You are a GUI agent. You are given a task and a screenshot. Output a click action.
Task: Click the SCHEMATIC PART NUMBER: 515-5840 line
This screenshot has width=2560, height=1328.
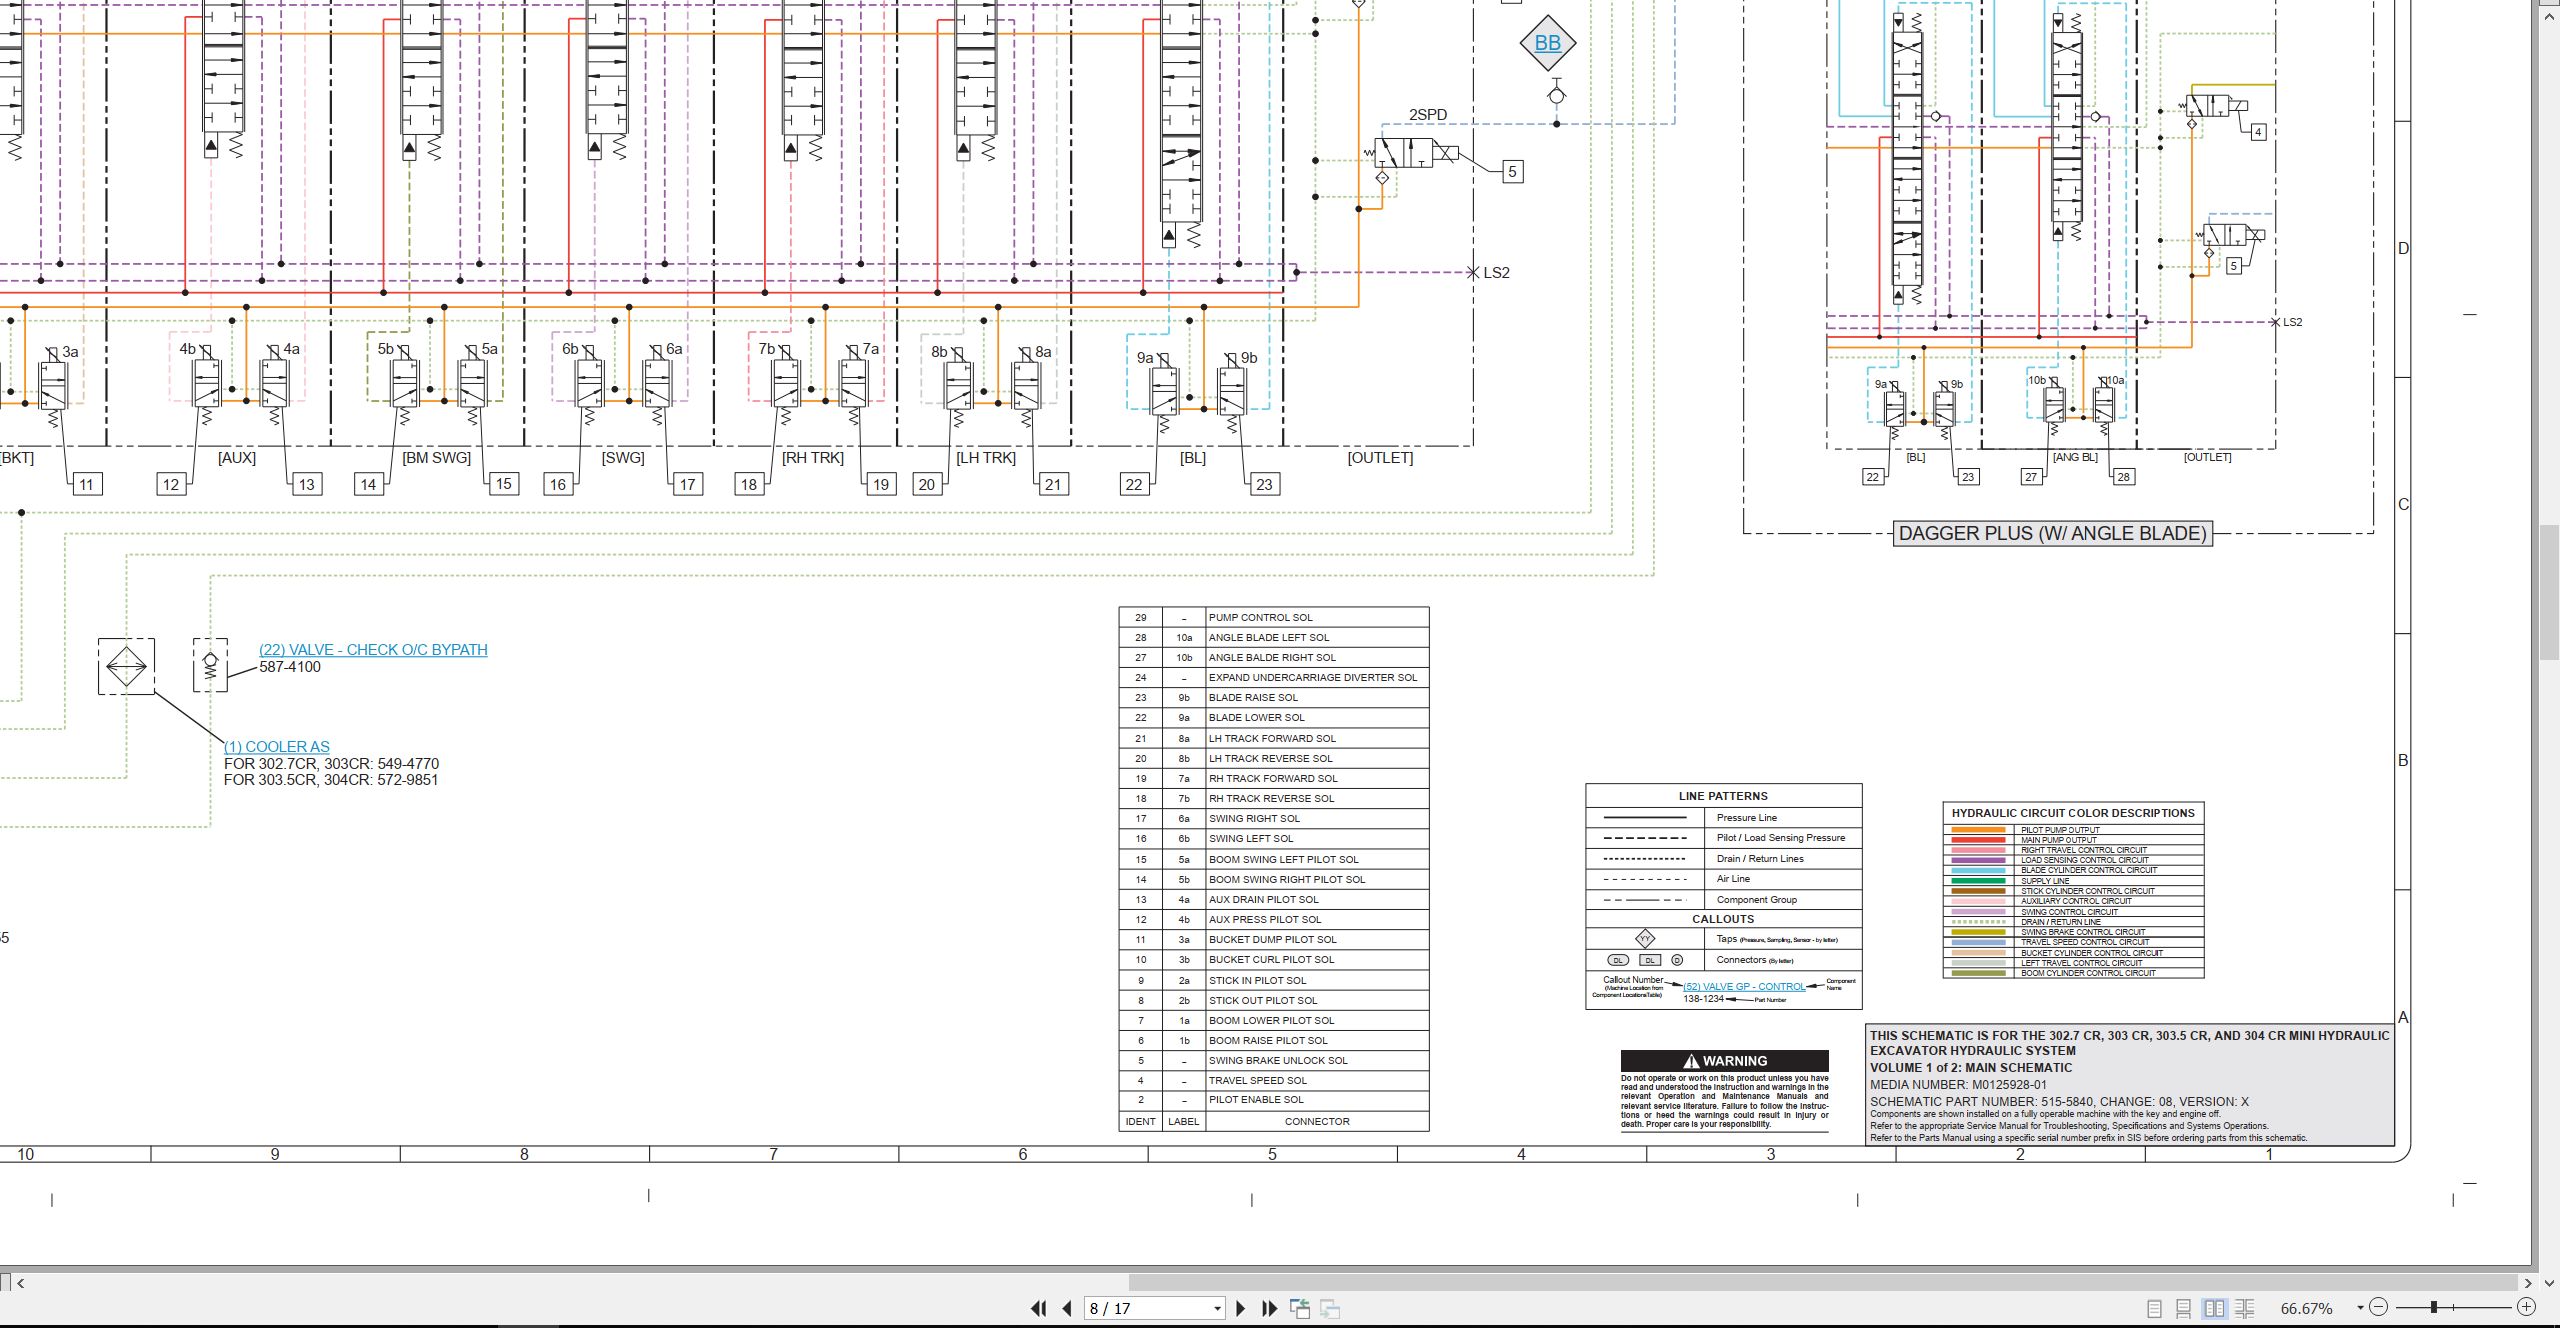point(2059,1101)
